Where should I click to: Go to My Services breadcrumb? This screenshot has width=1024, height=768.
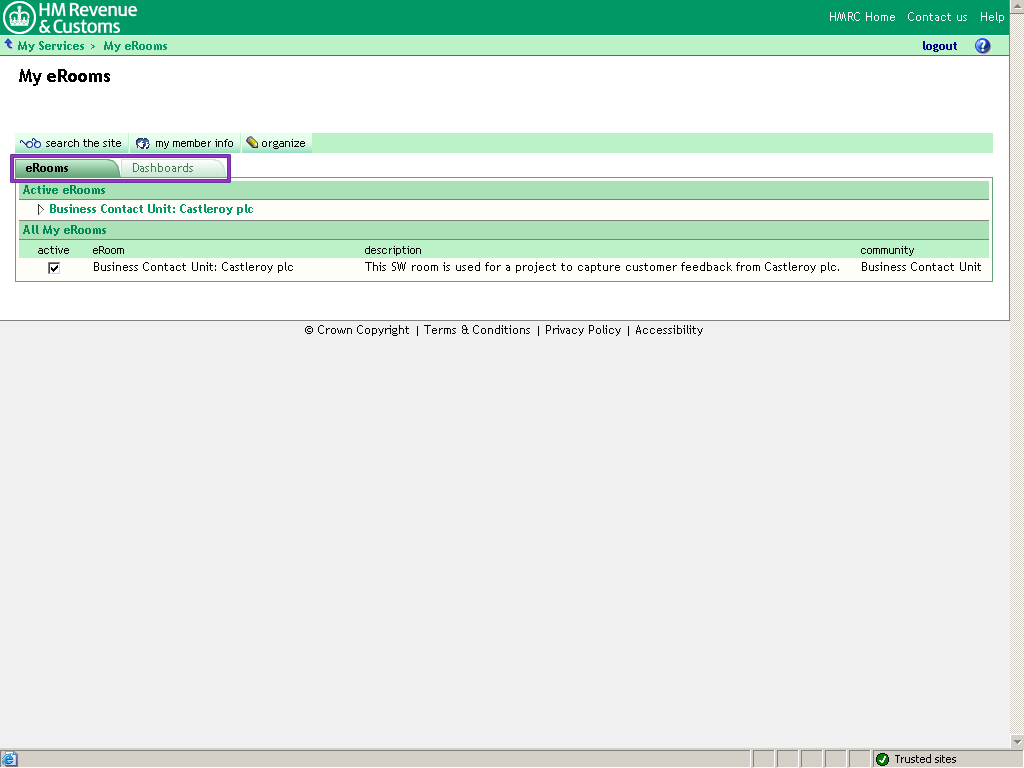tap(51, 46)
